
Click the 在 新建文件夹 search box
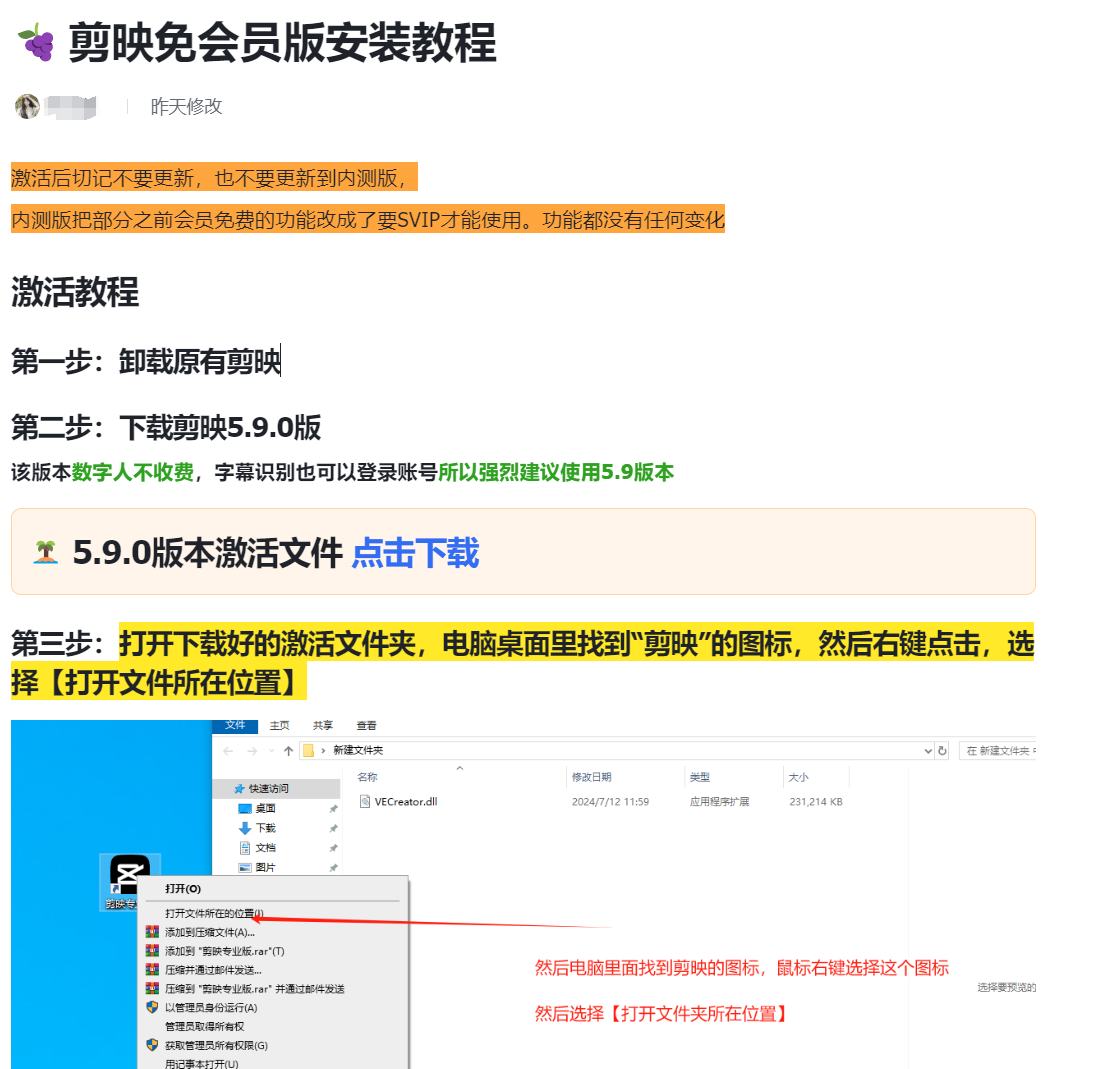(x=998, y=751)
